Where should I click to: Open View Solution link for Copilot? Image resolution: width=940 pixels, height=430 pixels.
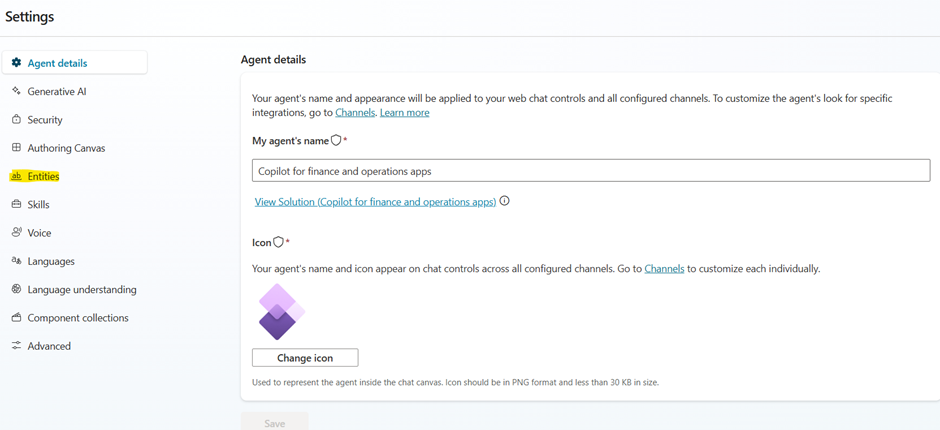pos(375,202)
